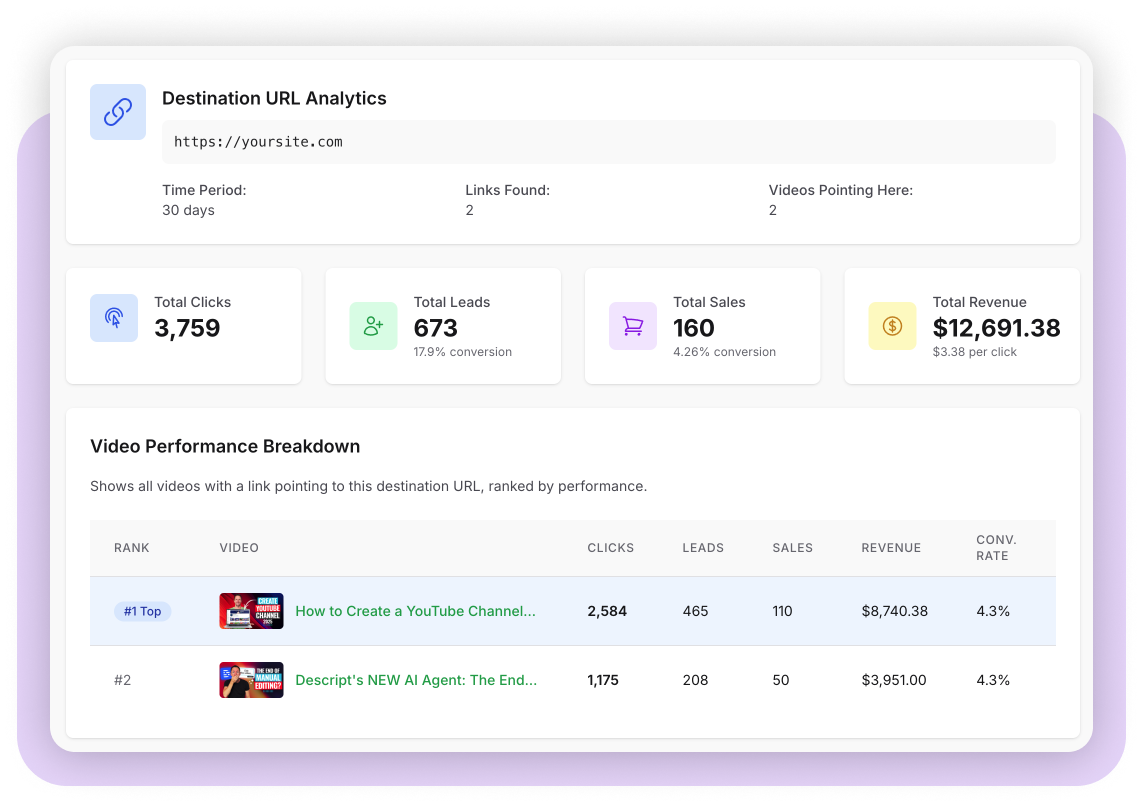The height and width of the screenshot is (806, 1143).
Task: Sort by the CLICKS column header
Action: 611,547
